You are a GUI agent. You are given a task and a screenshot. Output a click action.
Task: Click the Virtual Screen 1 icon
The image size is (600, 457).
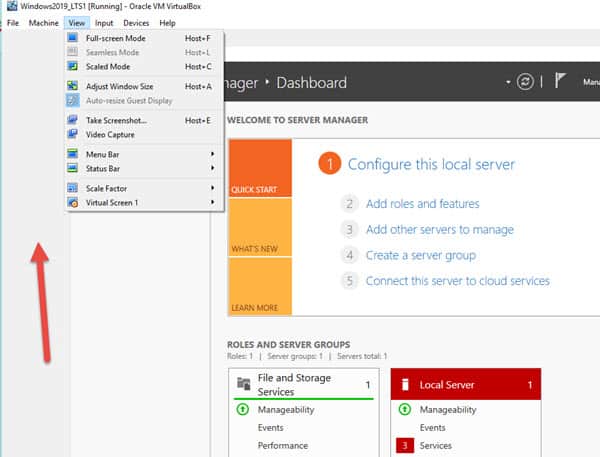(72, 202)
